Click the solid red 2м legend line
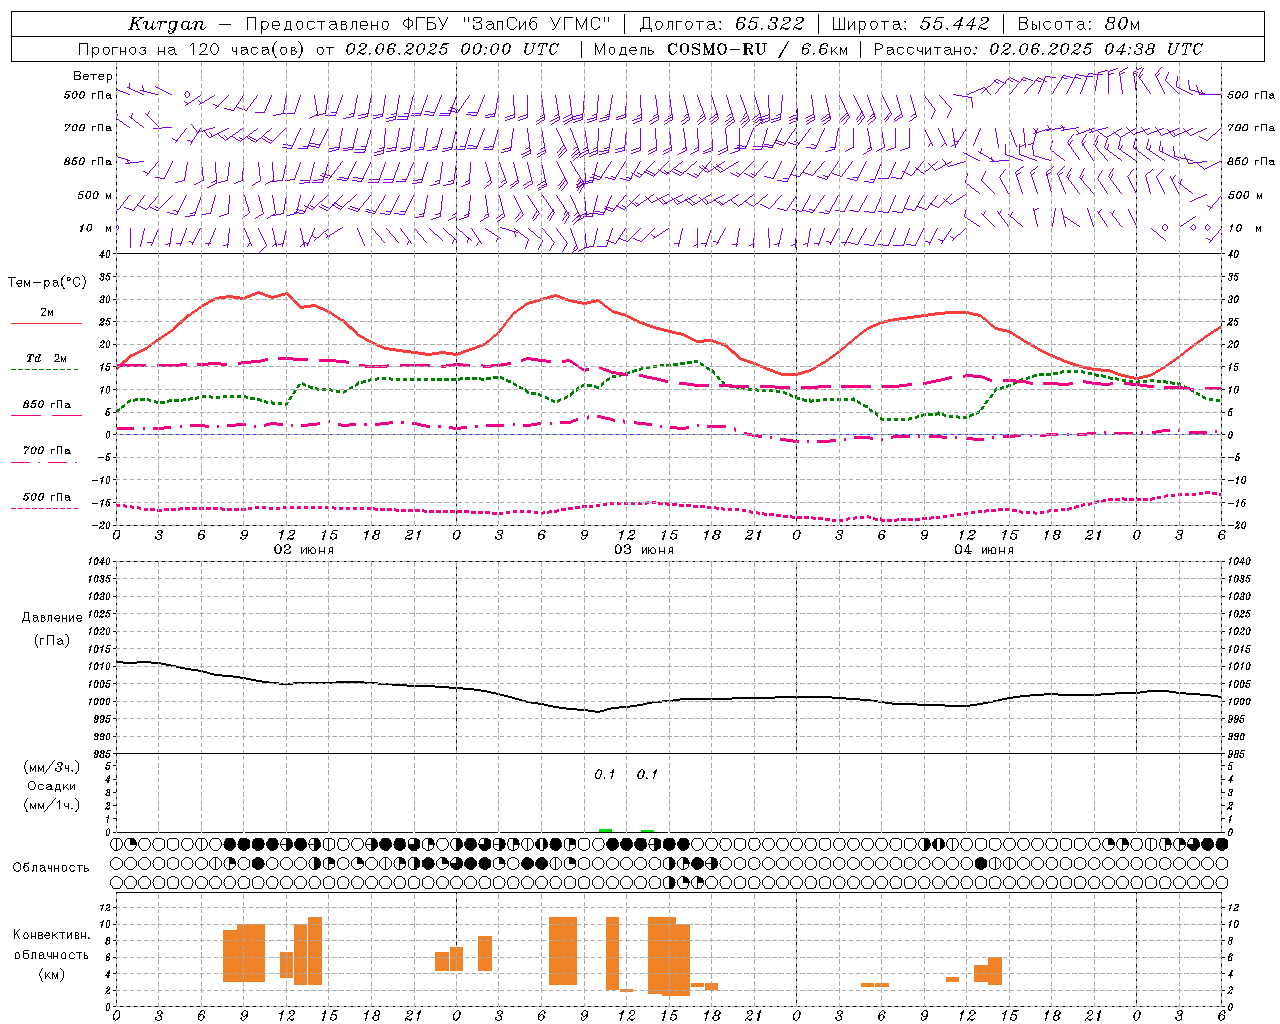 [46, 323]
